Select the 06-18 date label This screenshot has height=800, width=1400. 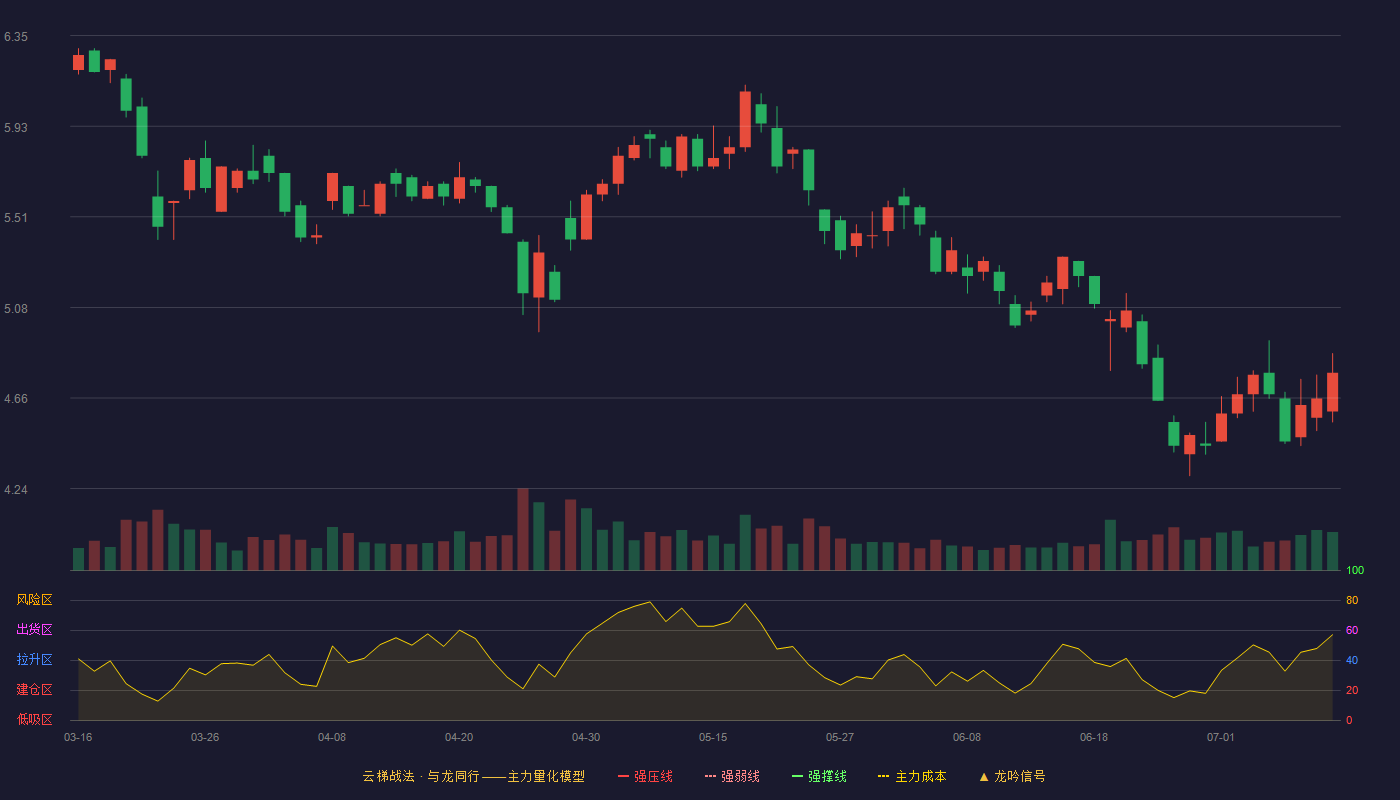1094,737
